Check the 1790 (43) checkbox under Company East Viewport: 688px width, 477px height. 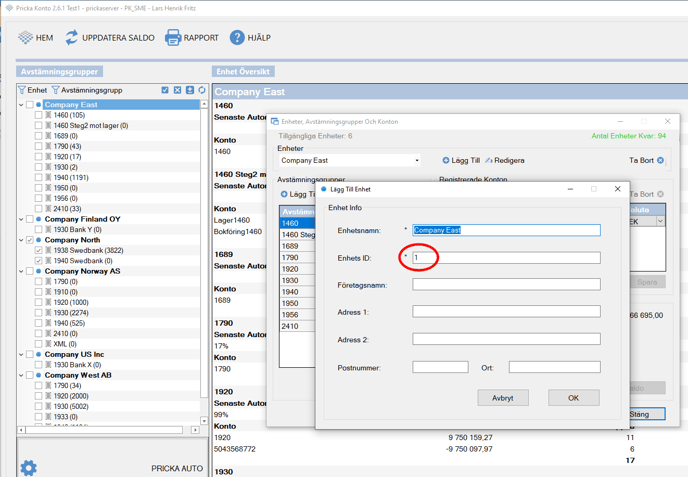[39, 146]
